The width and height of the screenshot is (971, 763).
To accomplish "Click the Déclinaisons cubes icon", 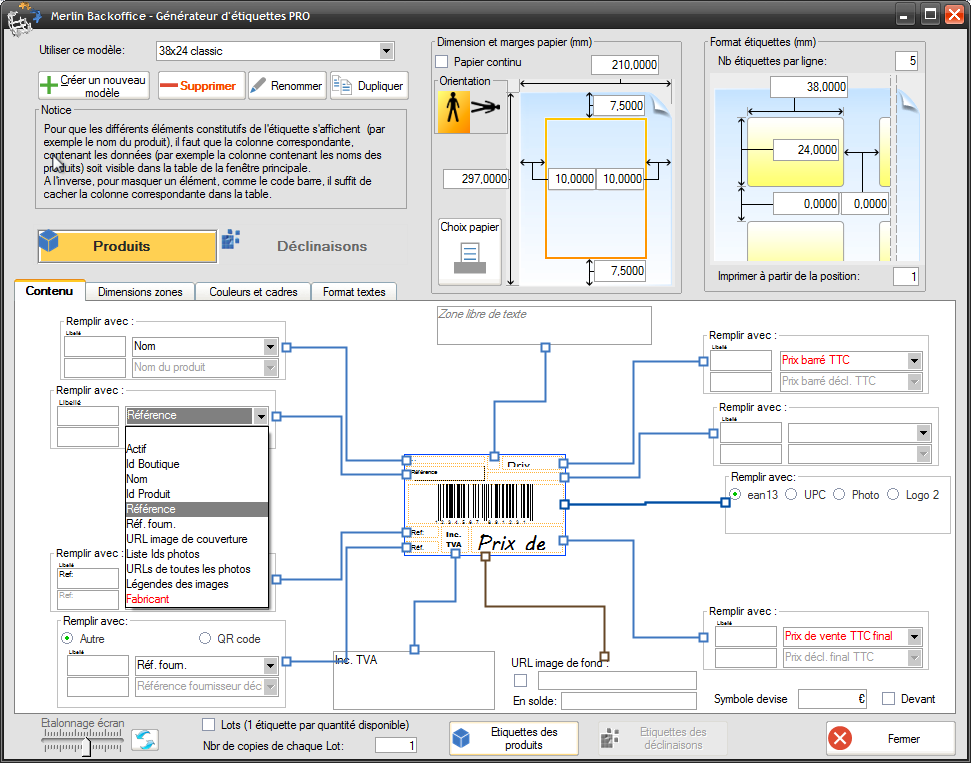I will [231, 239].
